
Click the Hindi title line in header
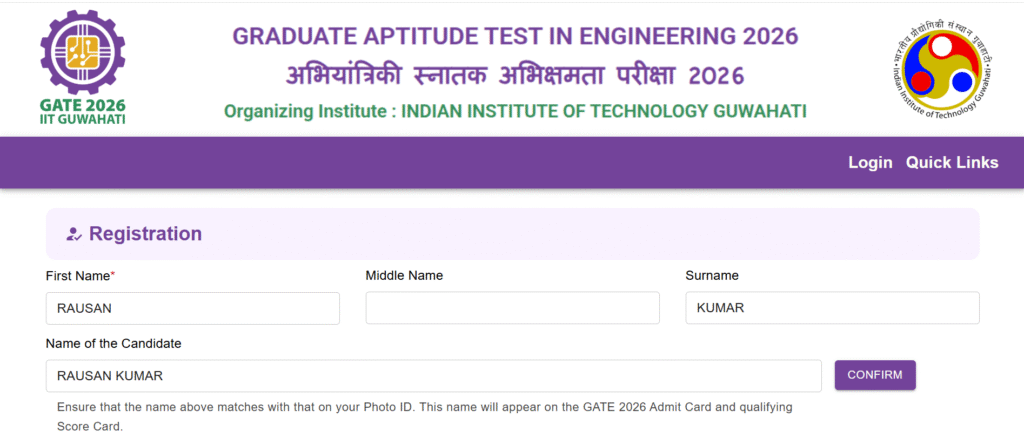coord(515,75)
